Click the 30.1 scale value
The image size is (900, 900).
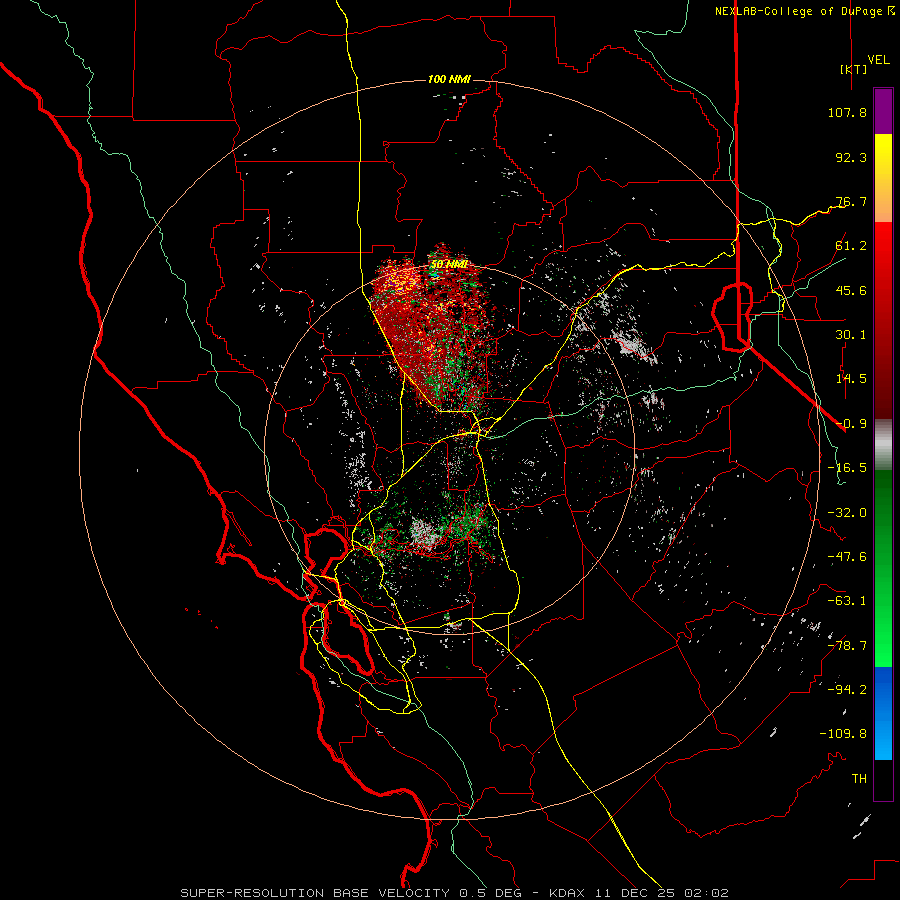point(851,335)
